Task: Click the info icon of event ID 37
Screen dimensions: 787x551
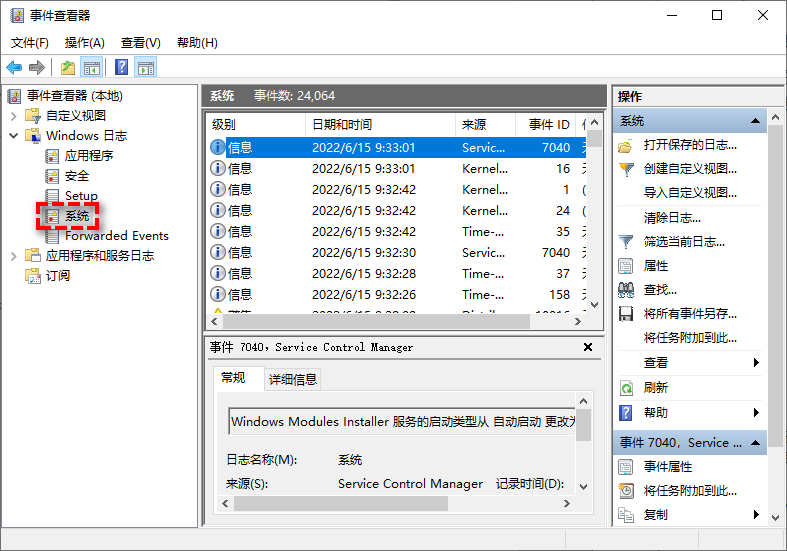Action: click(x=217, y=273)
